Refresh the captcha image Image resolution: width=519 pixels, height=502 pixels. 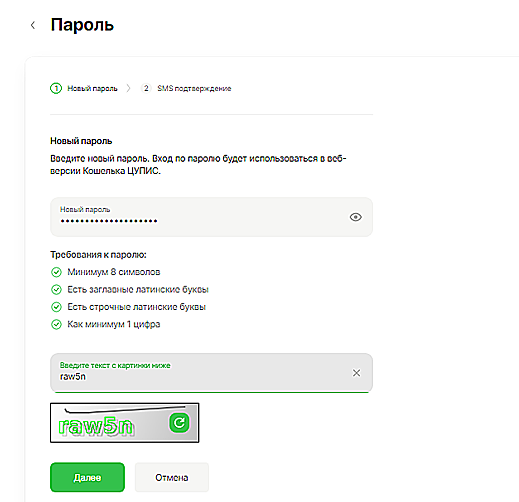(179, 423)
